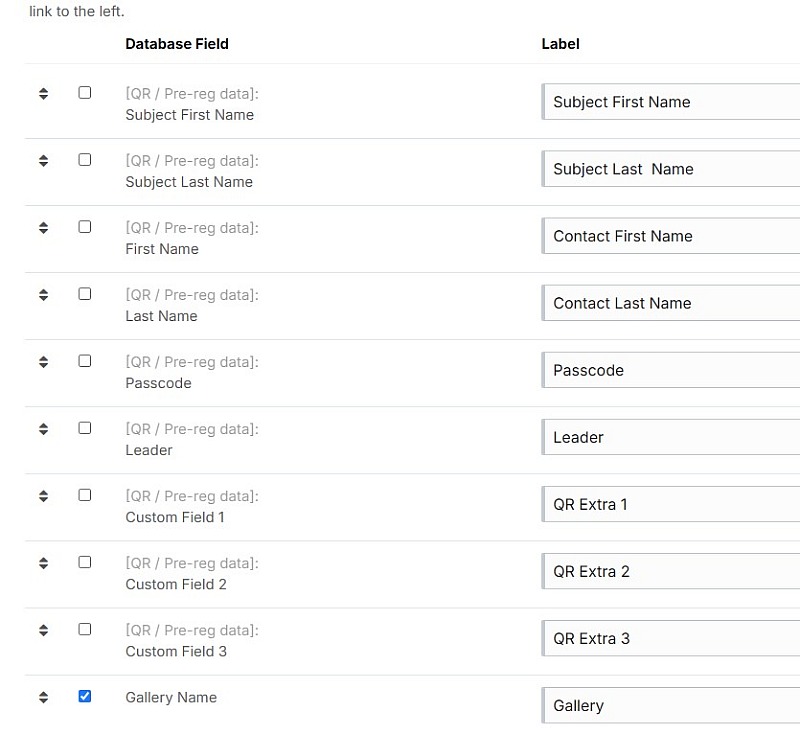Click the sort handle for Custom Field 1
Screen dimensions: 800x734
pyautogui.click(x=43, y=496)
